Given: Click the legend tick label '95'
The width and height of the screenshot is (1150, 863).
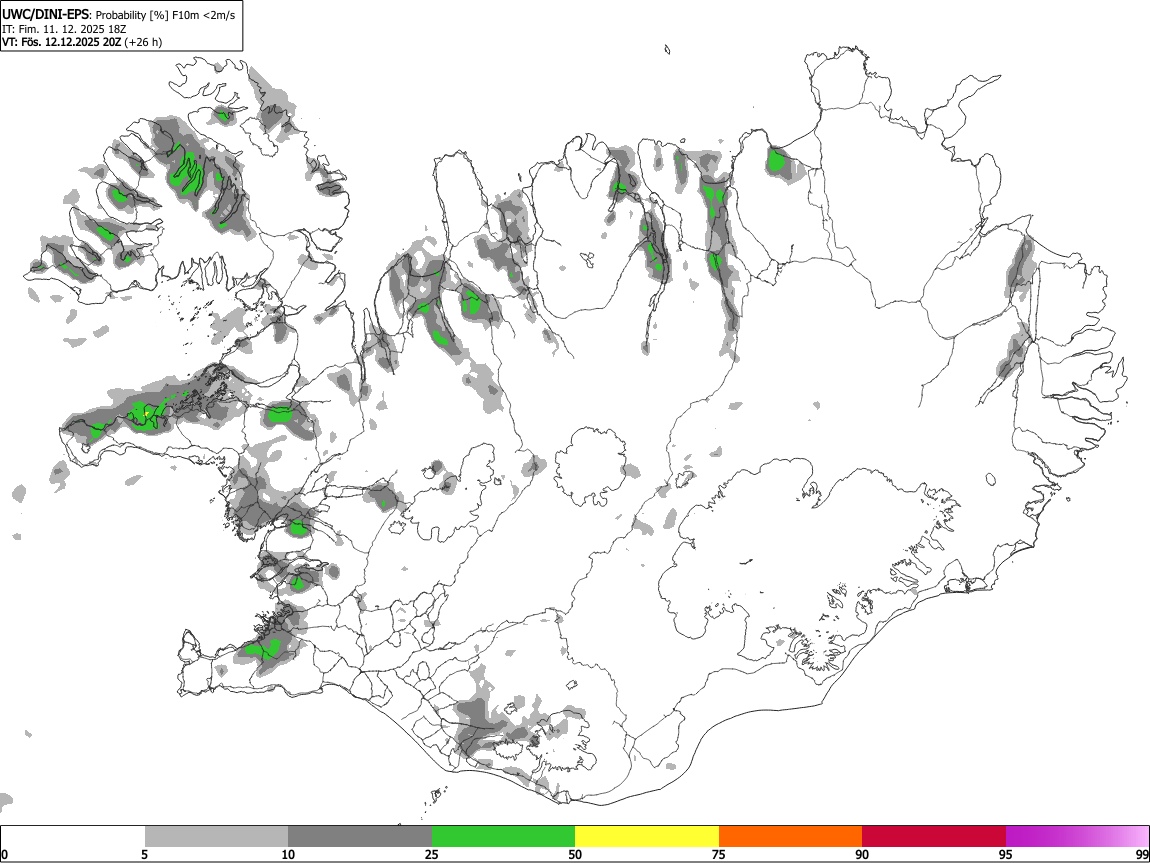Looking at the screenshot, I should [x=1006, y=854].
